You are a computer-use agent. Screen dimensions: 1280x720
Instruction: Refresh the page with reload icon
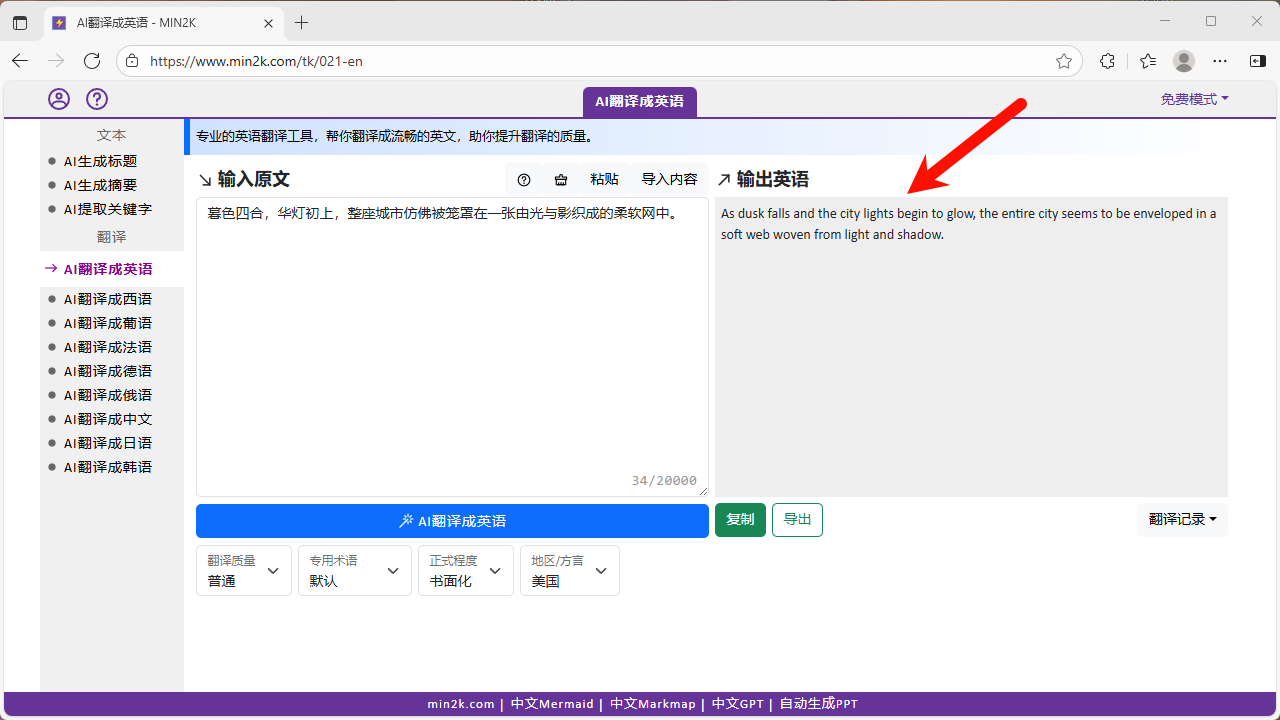pos(92,61)
